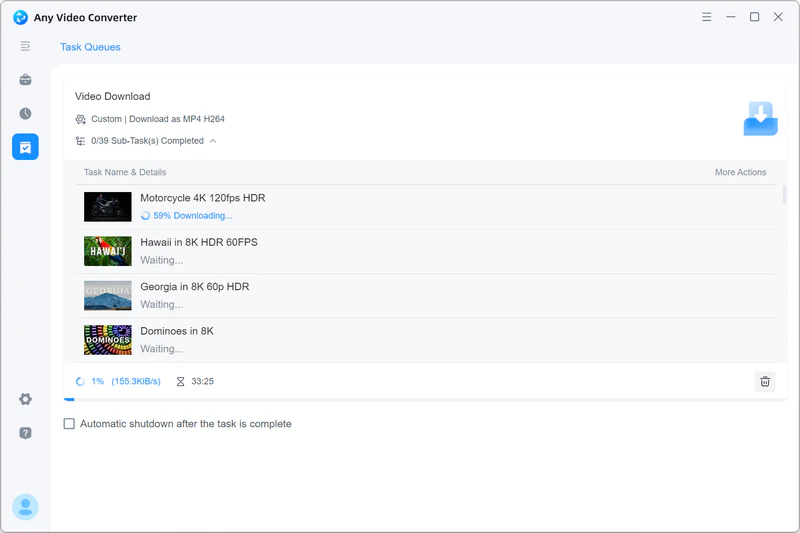Open the Toolbox sidebar icon

coord(25,80)
